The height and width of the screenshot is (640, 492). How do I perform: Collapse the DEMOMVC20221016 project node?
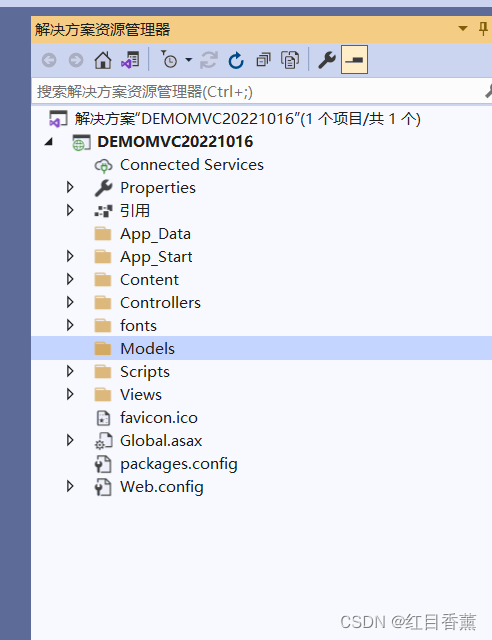coord(49,142)
